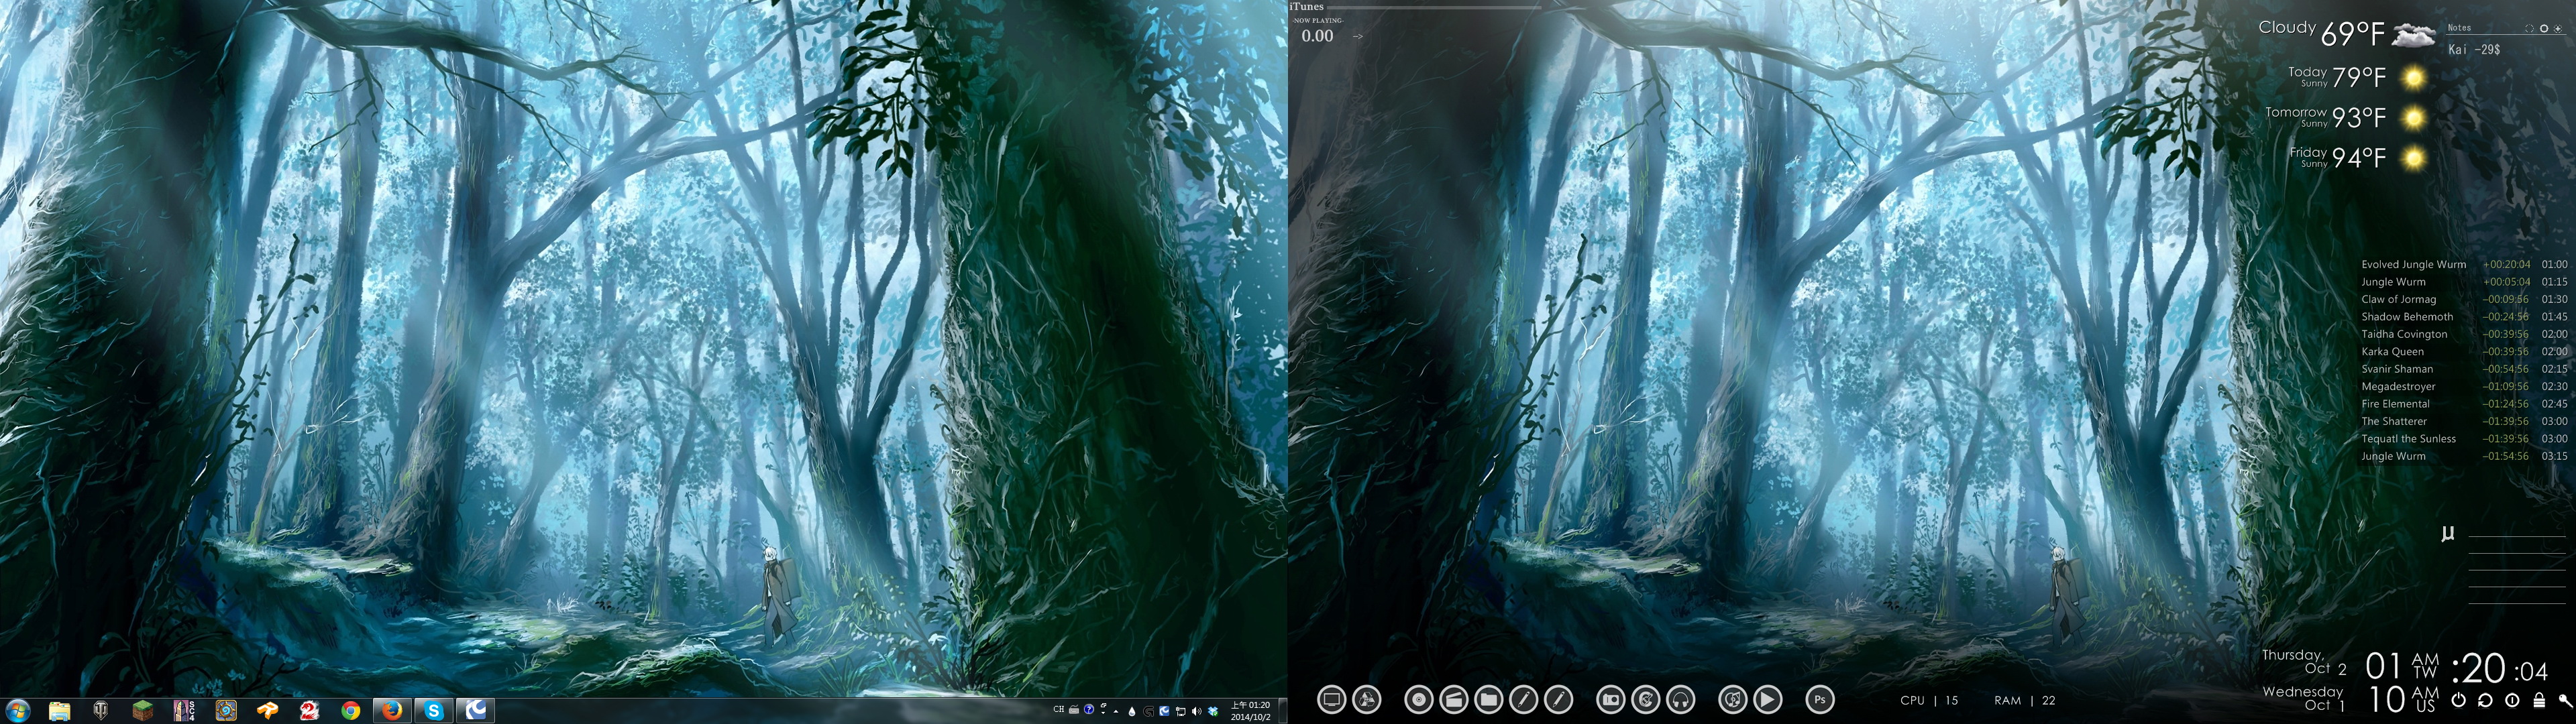Click the restart circular arrow icon

pos(2485,700)
